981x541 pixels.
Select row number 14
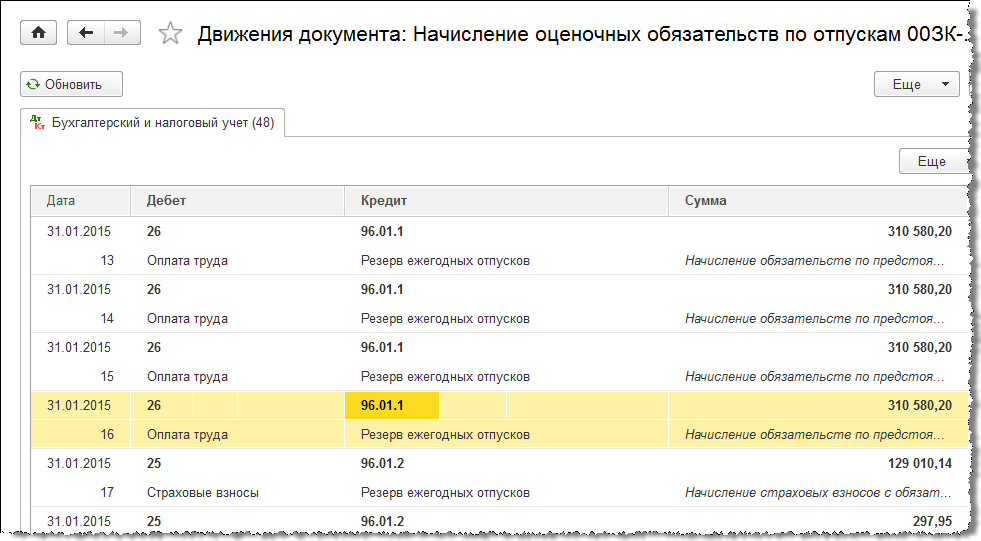(x=107, y=319)
